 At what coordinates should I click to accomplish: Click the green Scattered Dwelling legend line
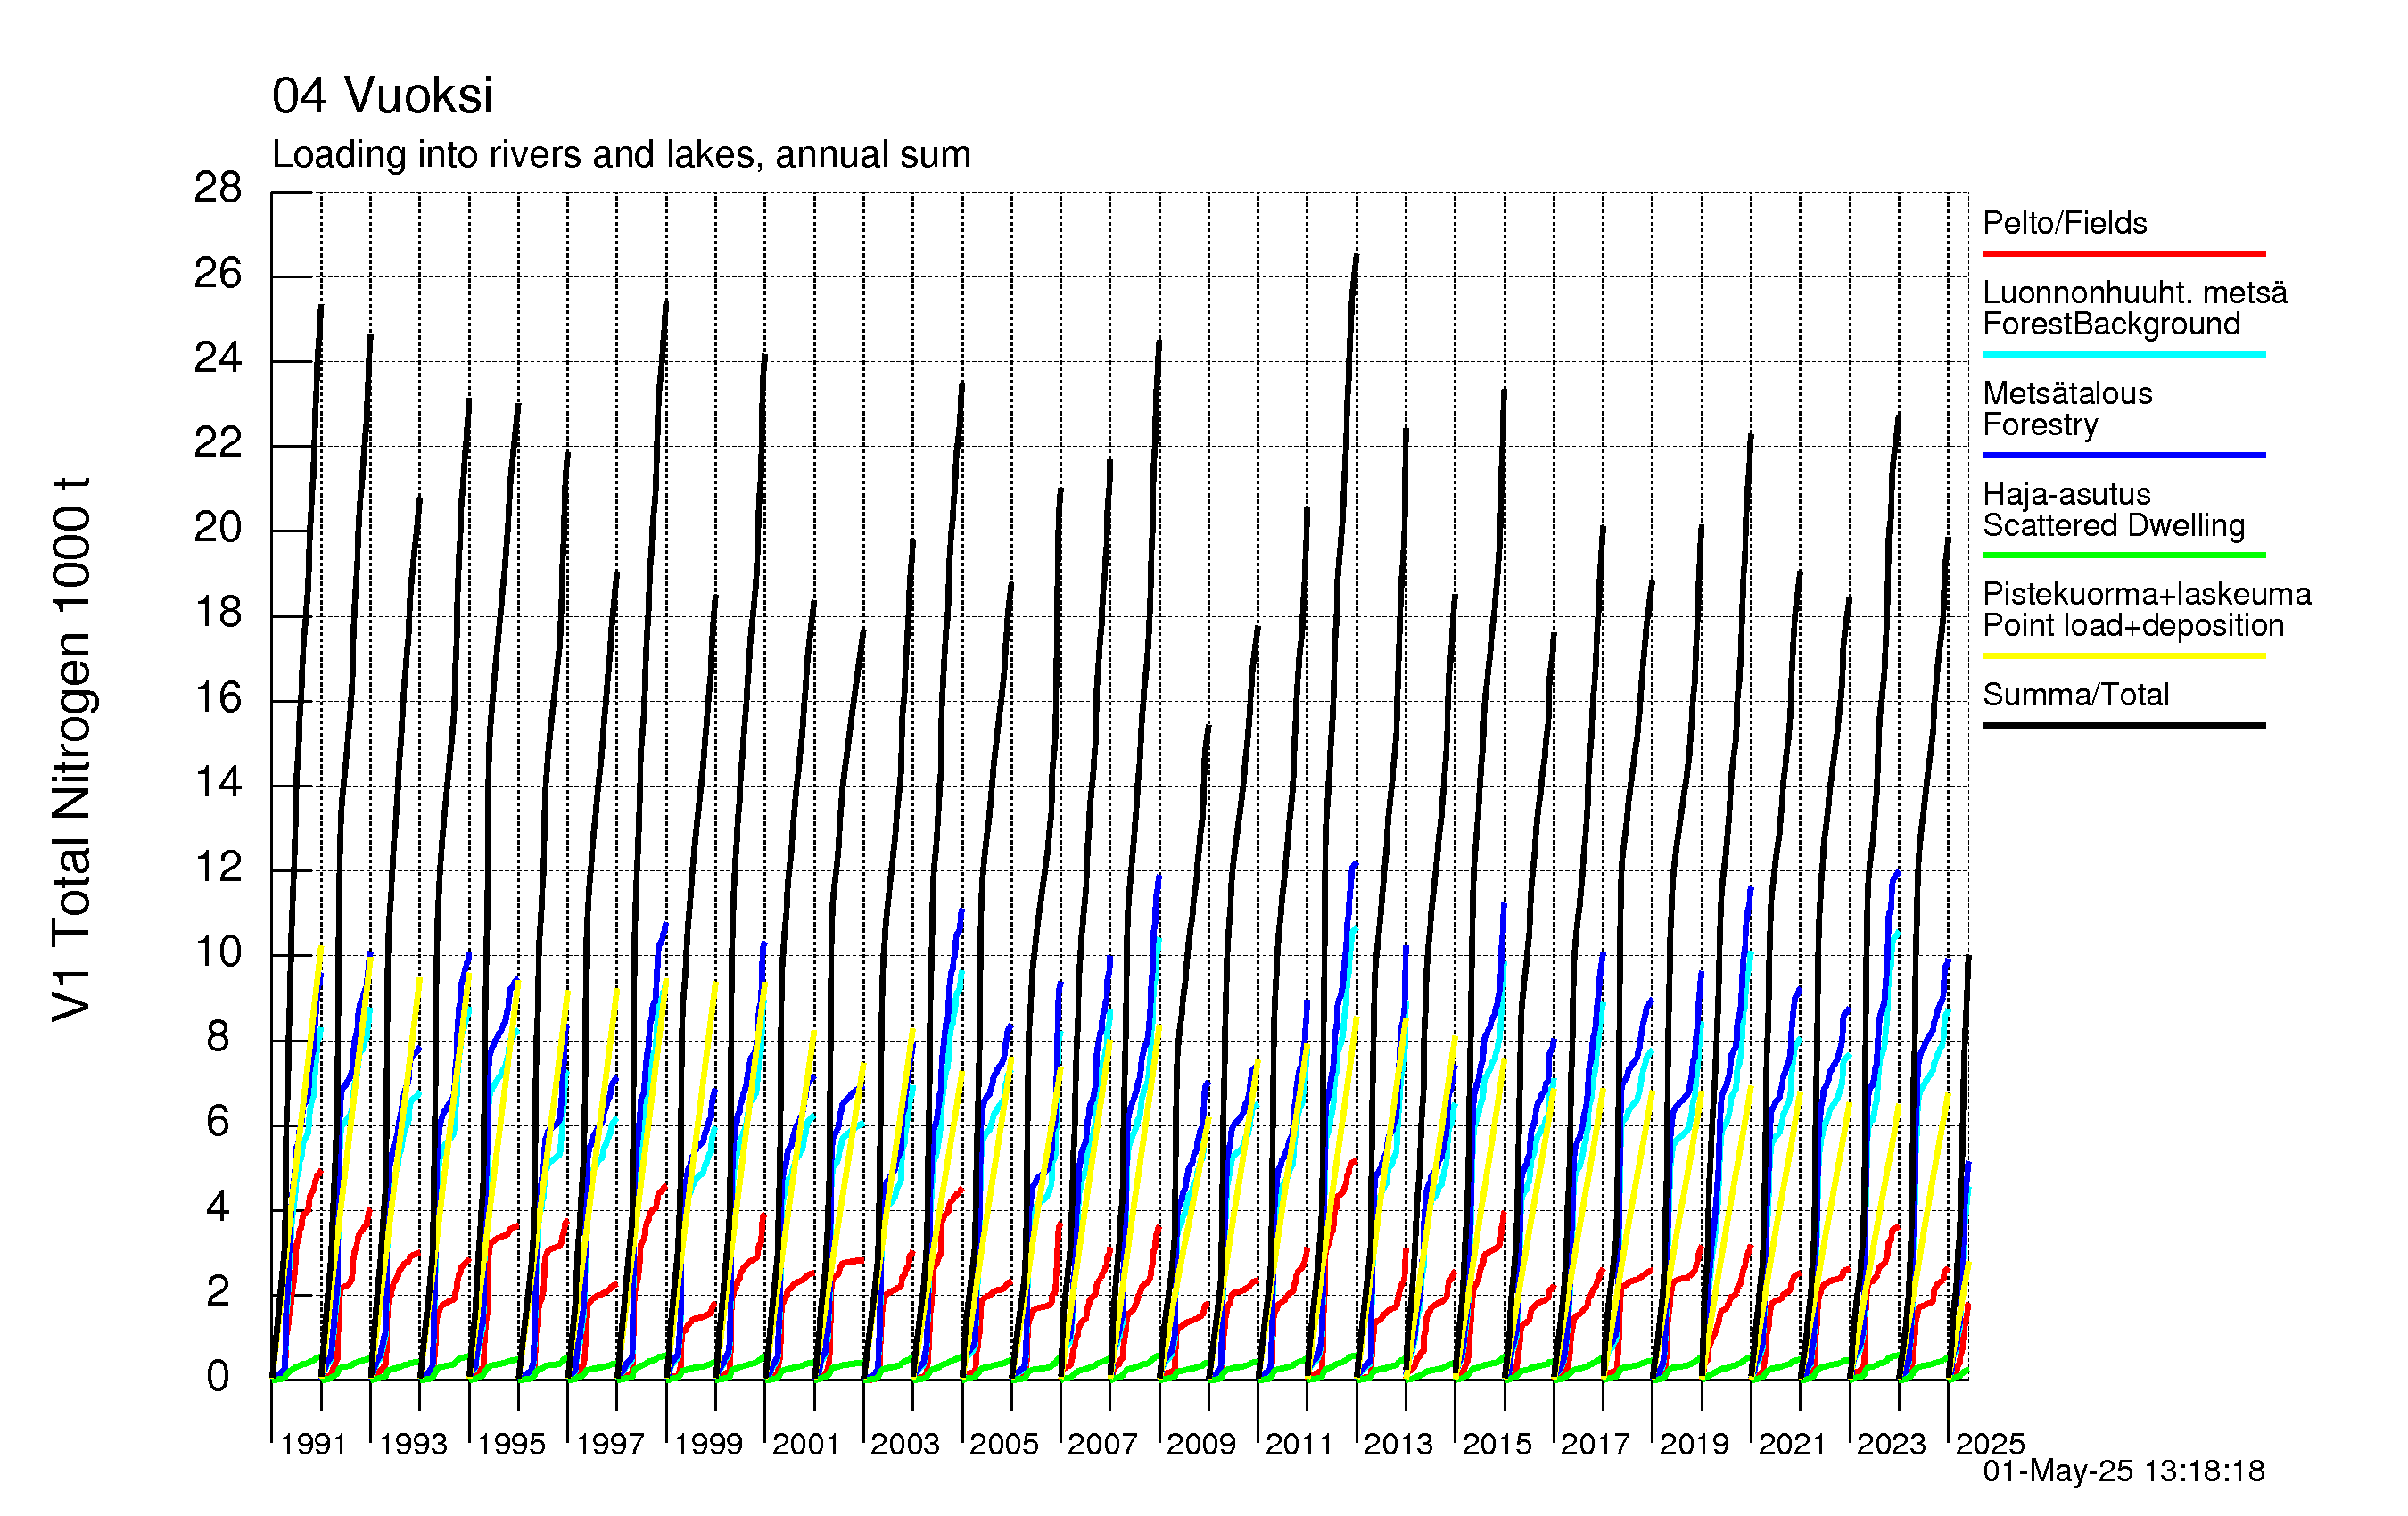(2123, 555)
